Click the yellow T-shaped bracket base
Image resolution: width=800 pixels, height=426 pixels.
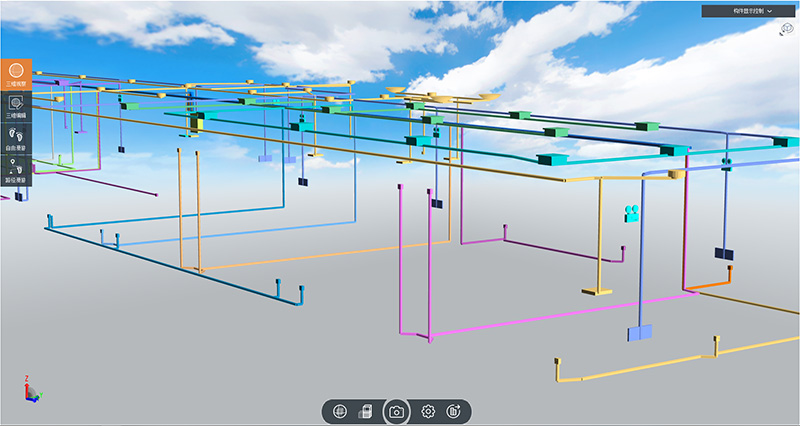point(598,291)
